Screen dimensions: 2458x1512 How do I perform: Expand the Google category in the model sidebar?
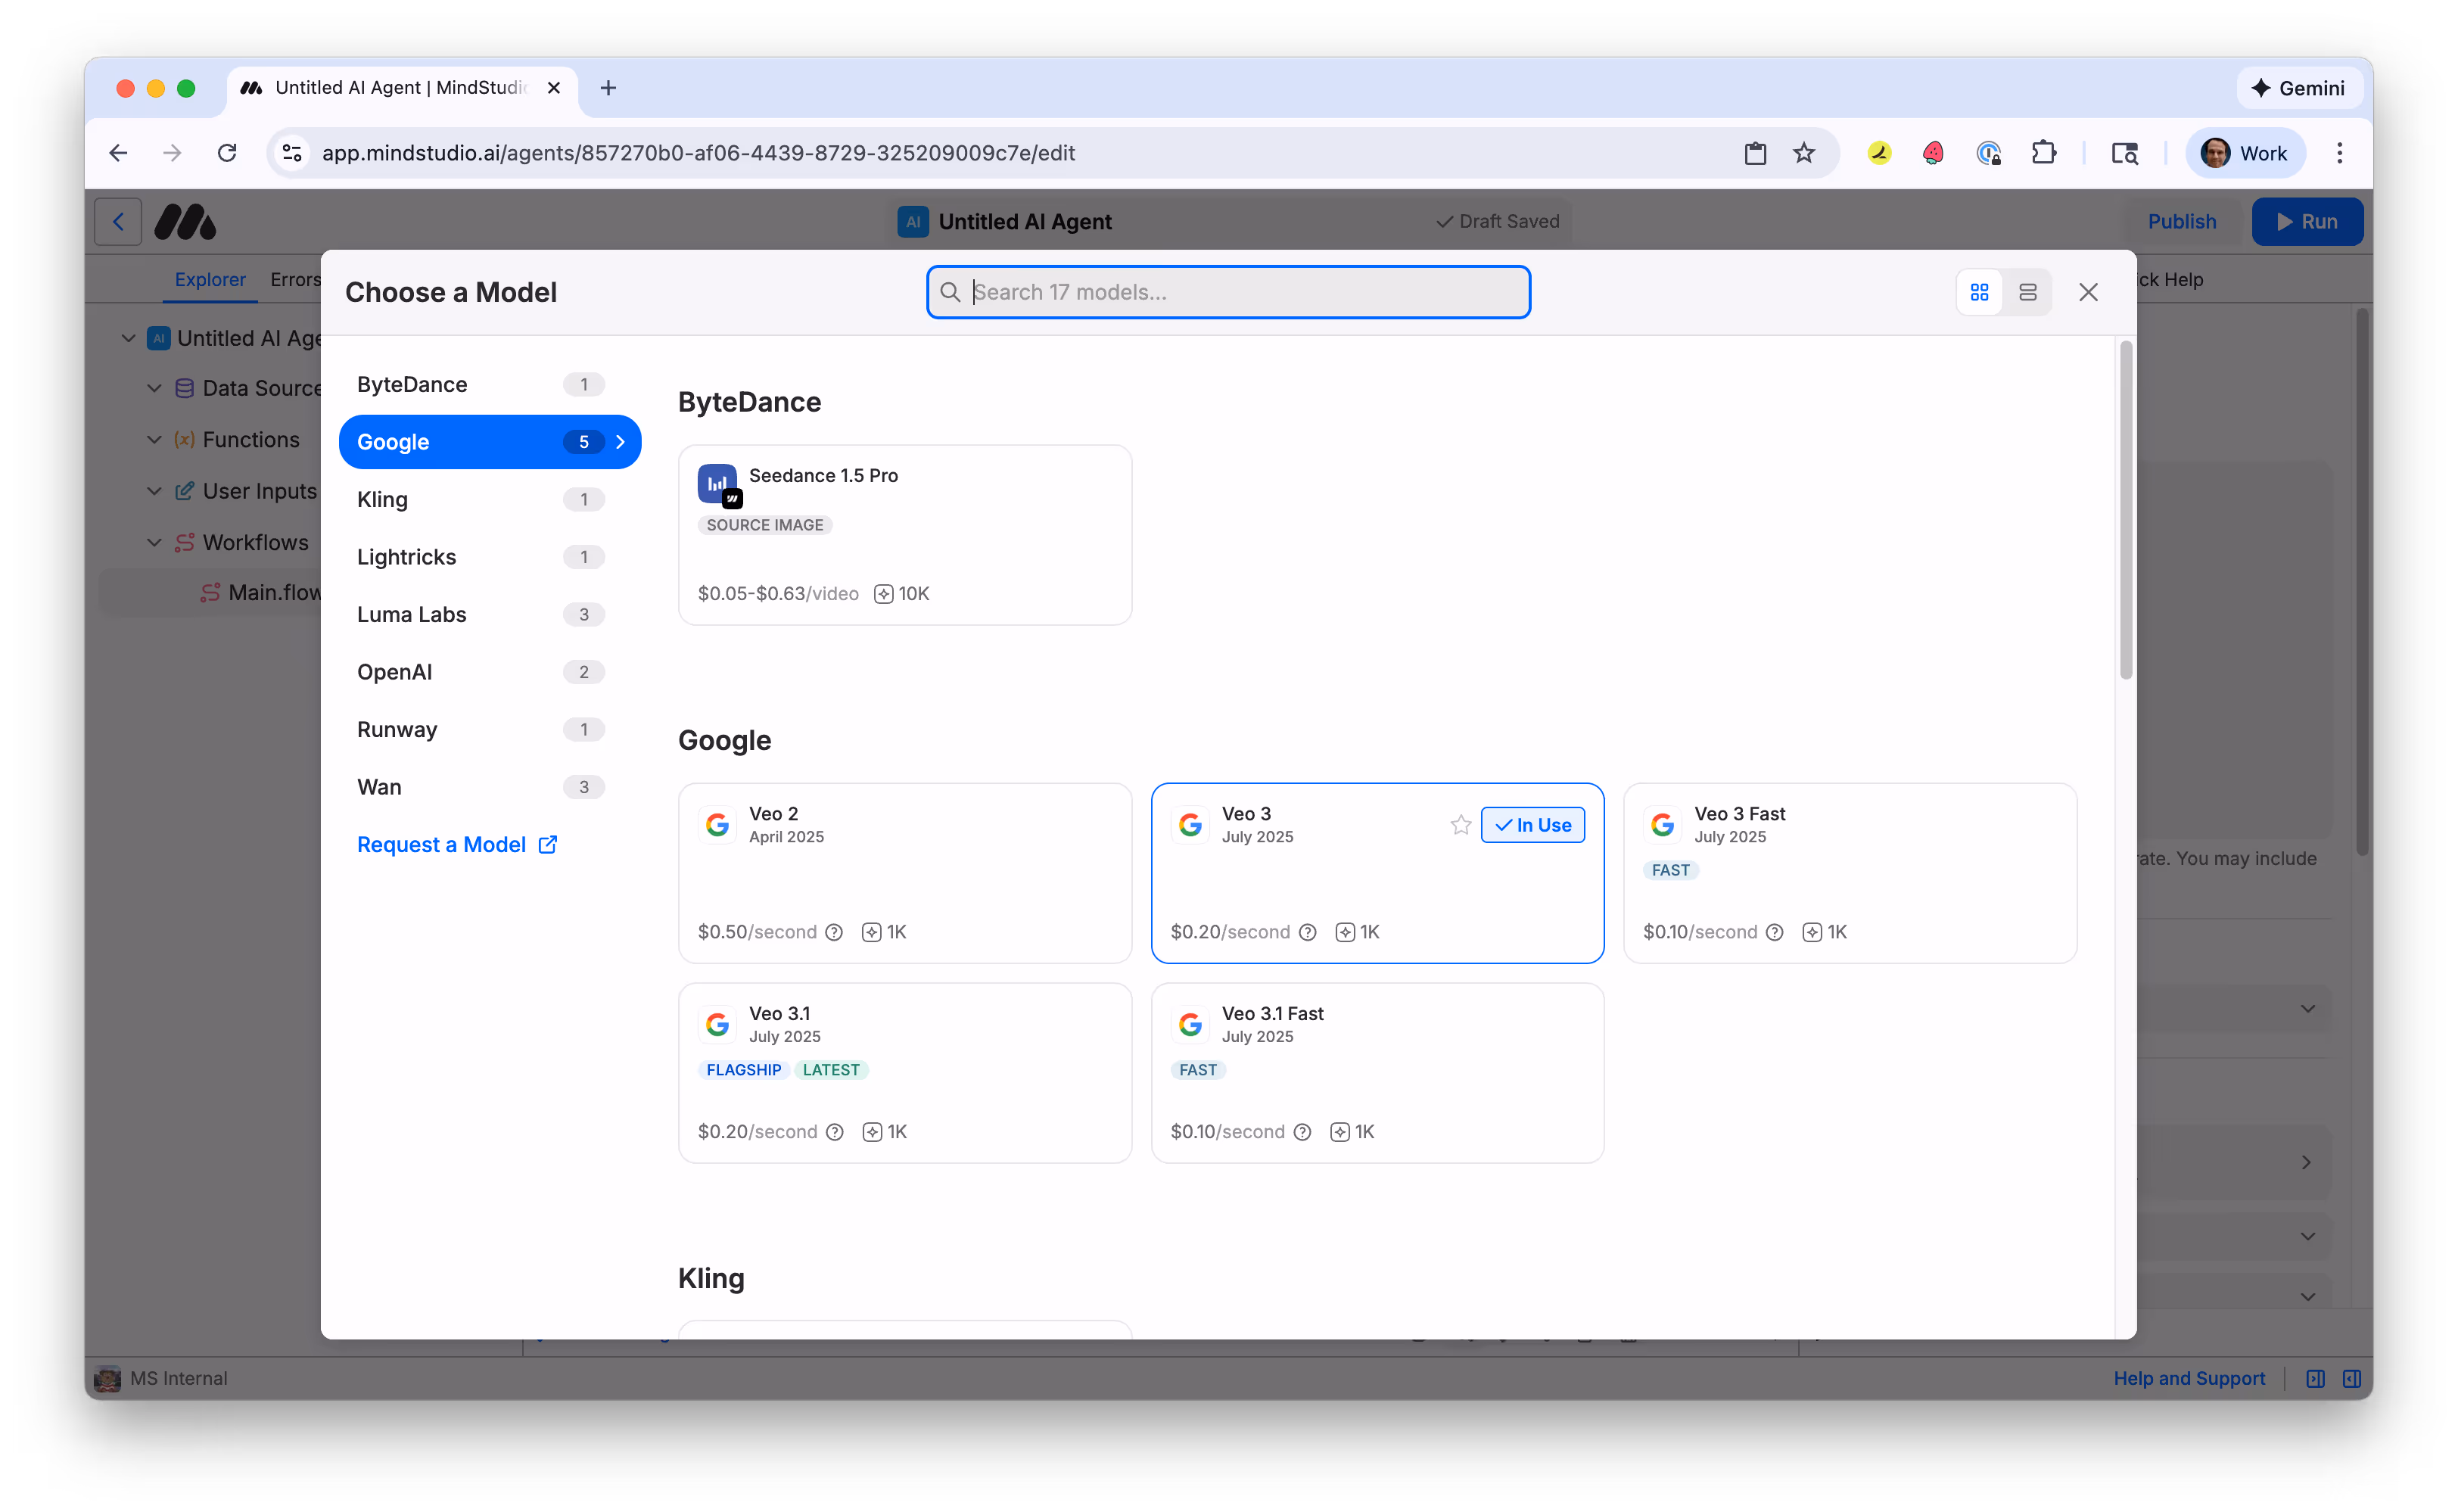489,441
